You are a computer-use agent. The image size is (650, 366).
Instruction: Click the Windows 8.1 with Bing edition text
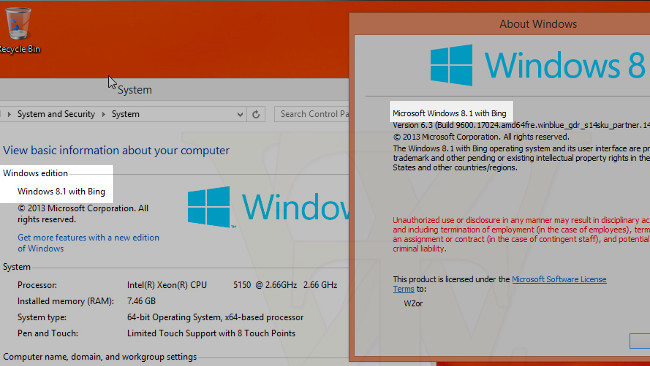tap(61, 191)
